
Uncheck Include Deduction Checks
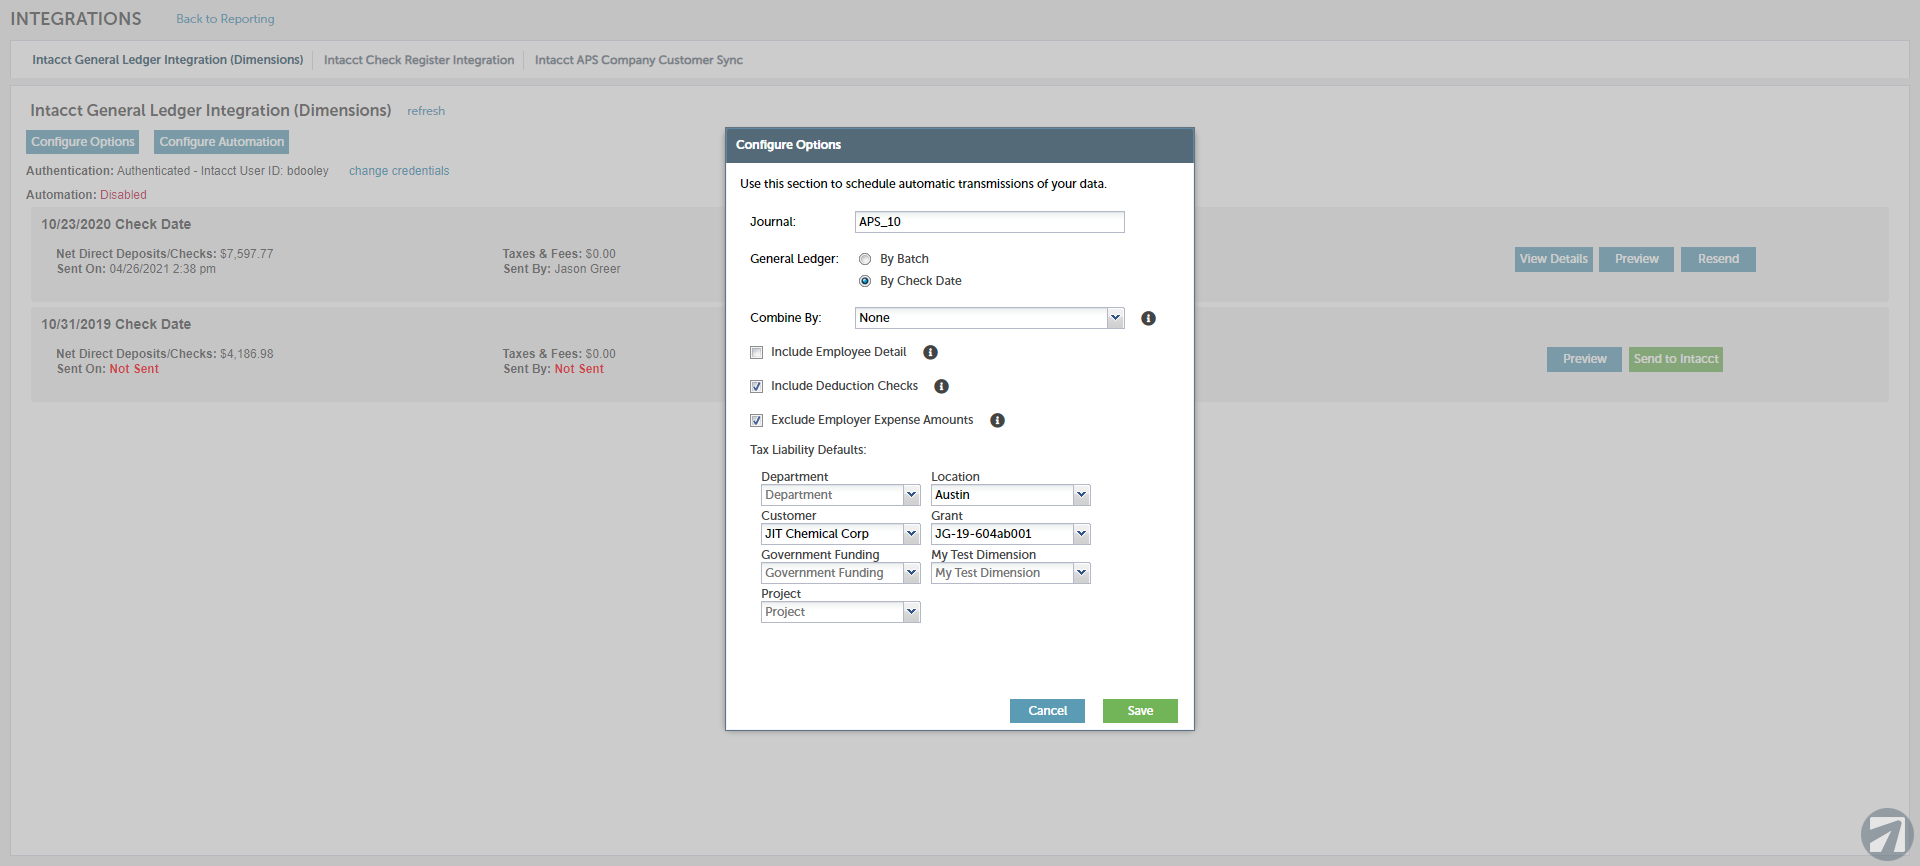(757, 387)
